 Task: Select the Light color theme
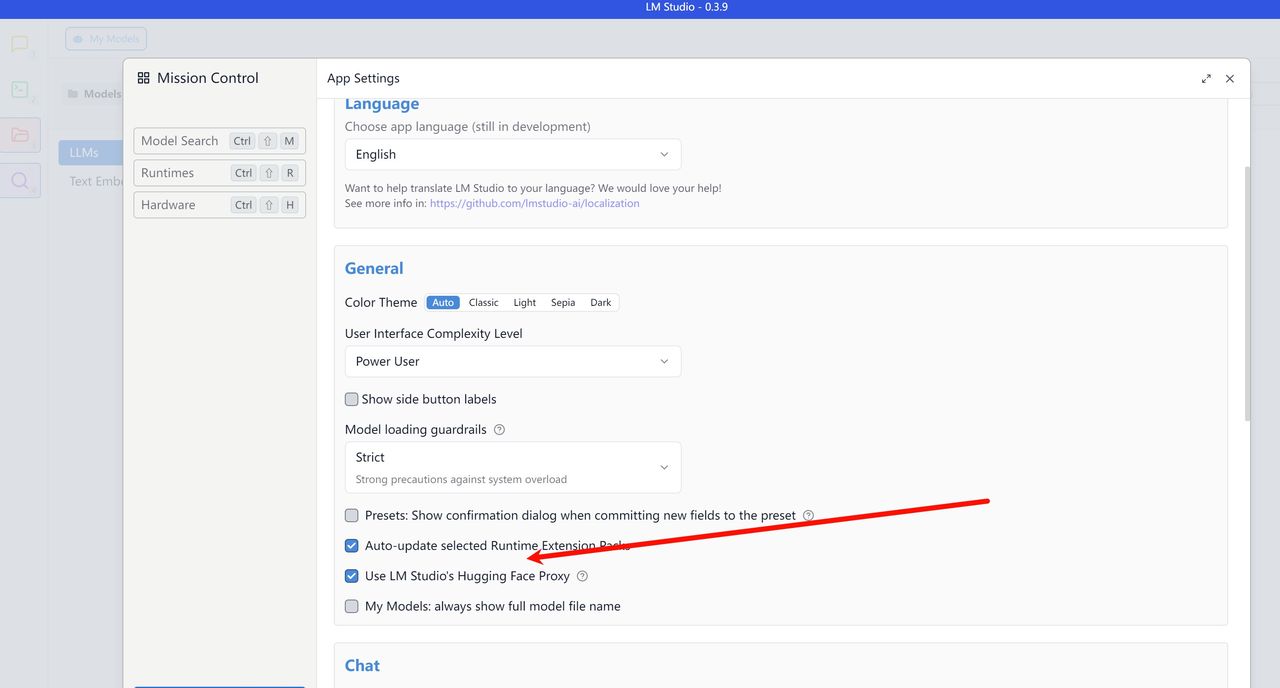coord(524,303)
